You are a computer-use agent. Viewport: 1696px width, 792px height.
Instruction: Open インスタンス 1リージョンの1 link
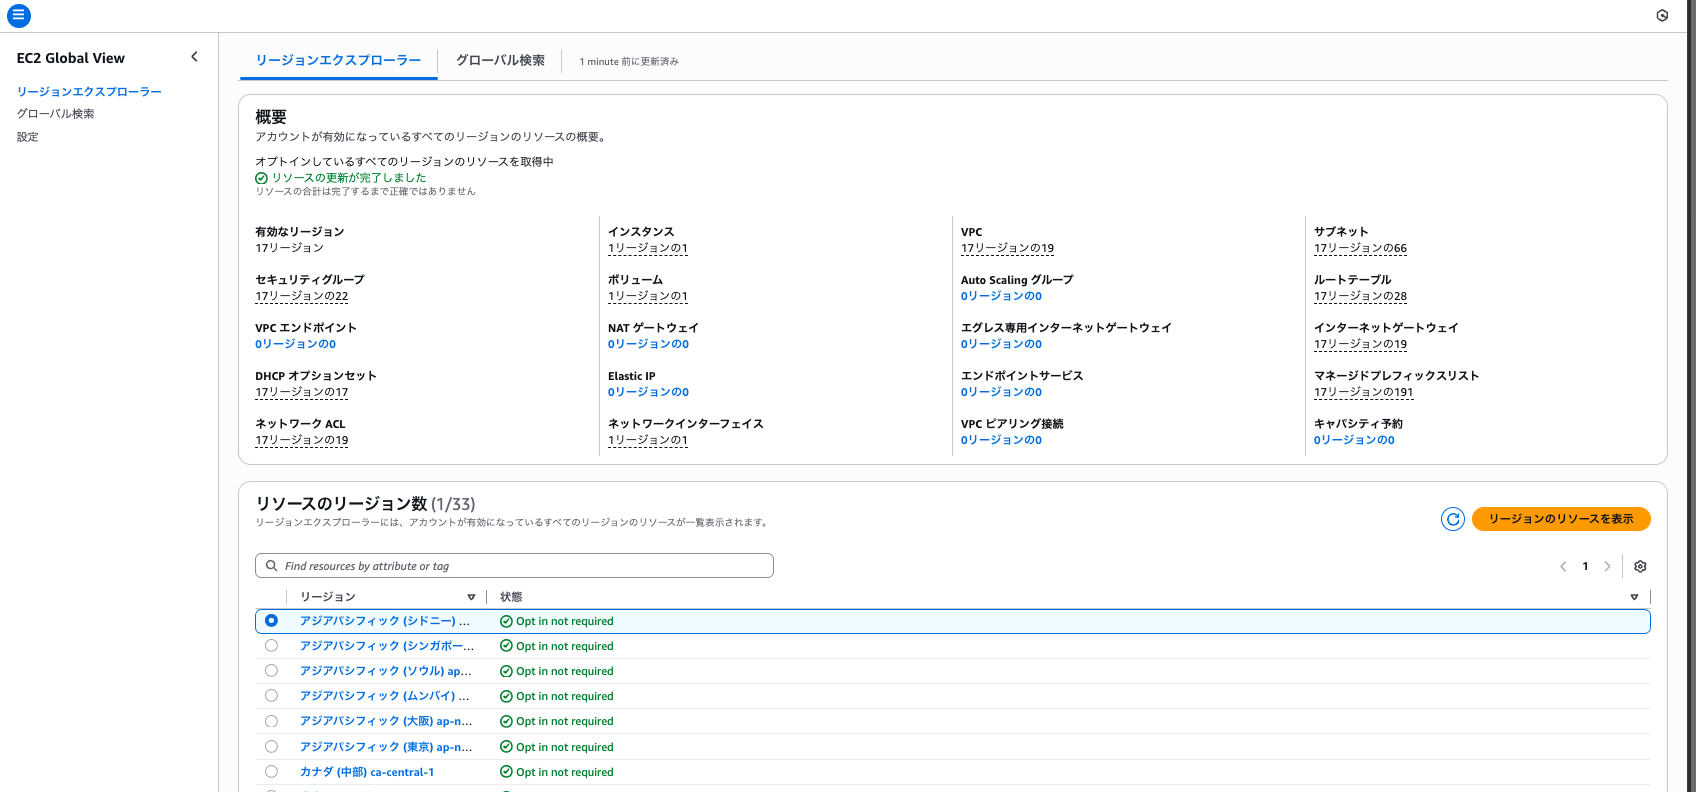(647, 248)
